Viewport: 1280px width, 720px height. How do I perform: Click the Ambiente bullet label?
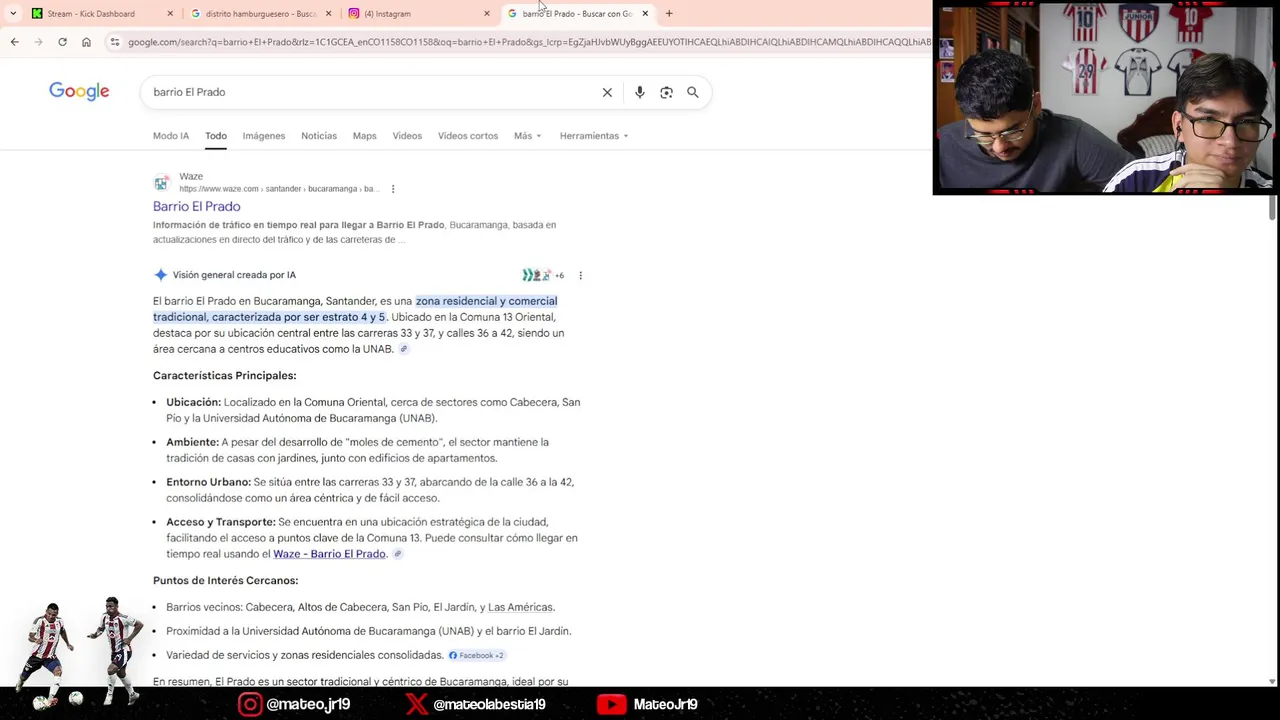193,442
